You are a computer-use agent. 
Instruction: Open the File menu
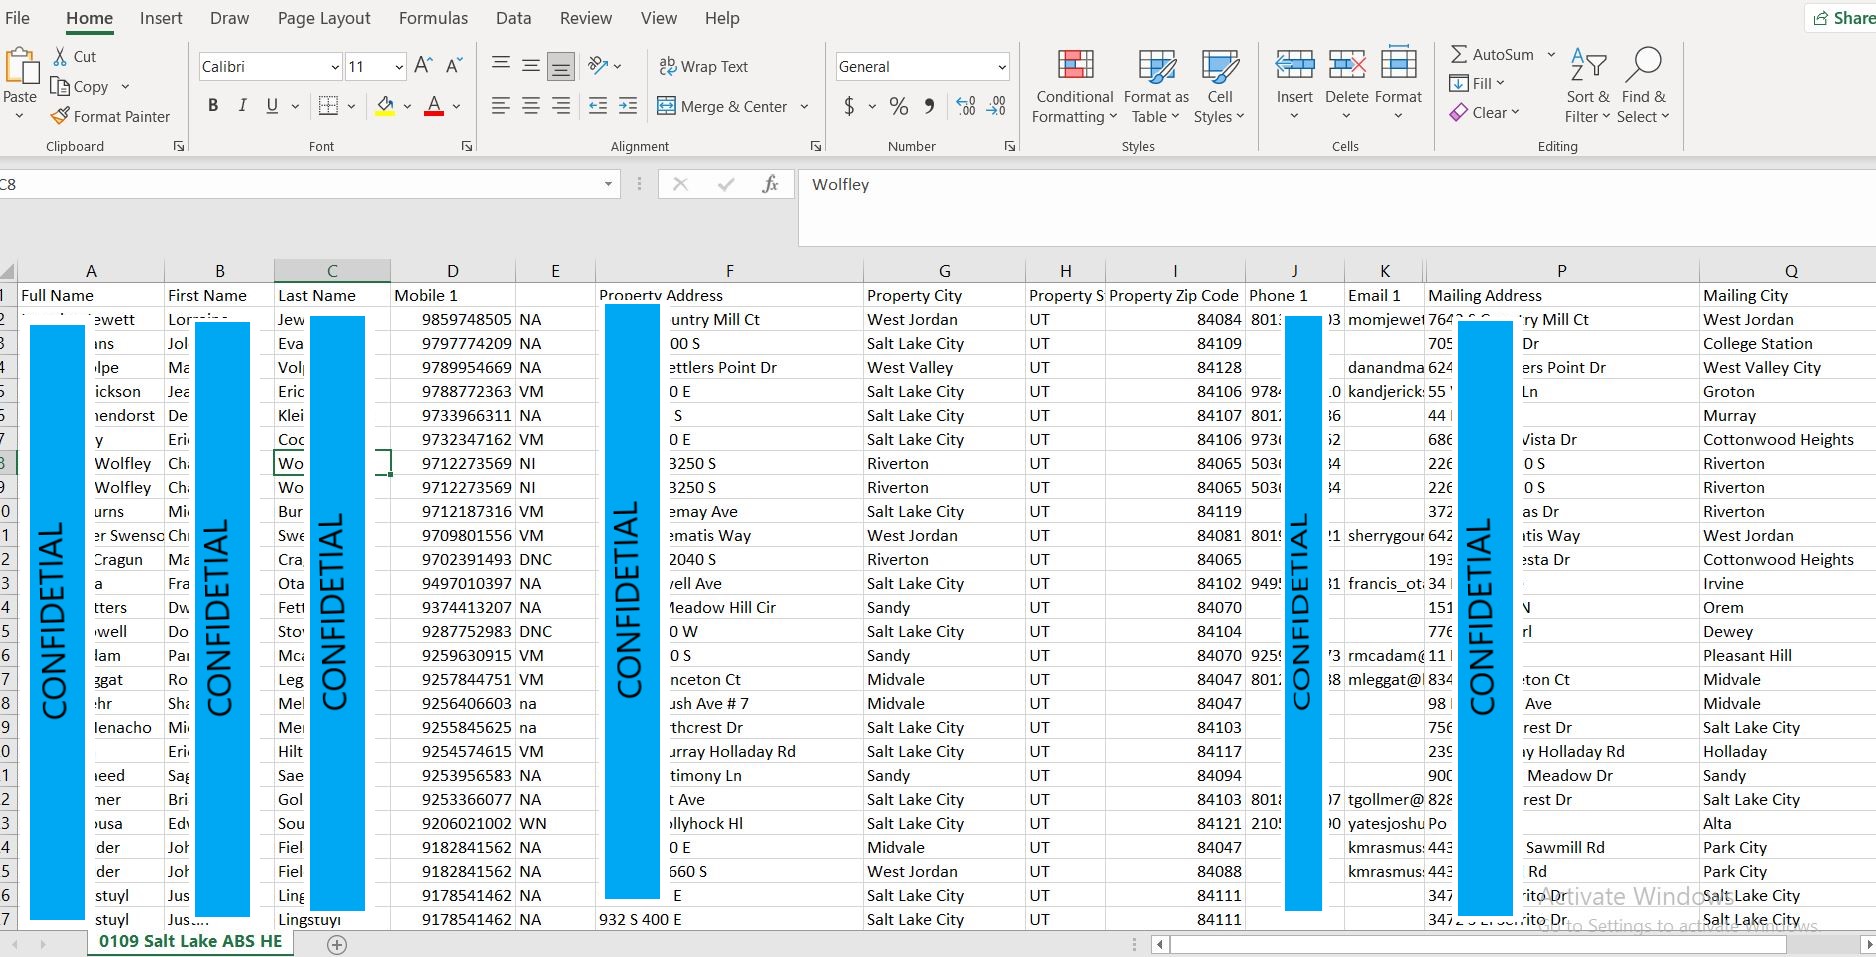click(18, 18)
